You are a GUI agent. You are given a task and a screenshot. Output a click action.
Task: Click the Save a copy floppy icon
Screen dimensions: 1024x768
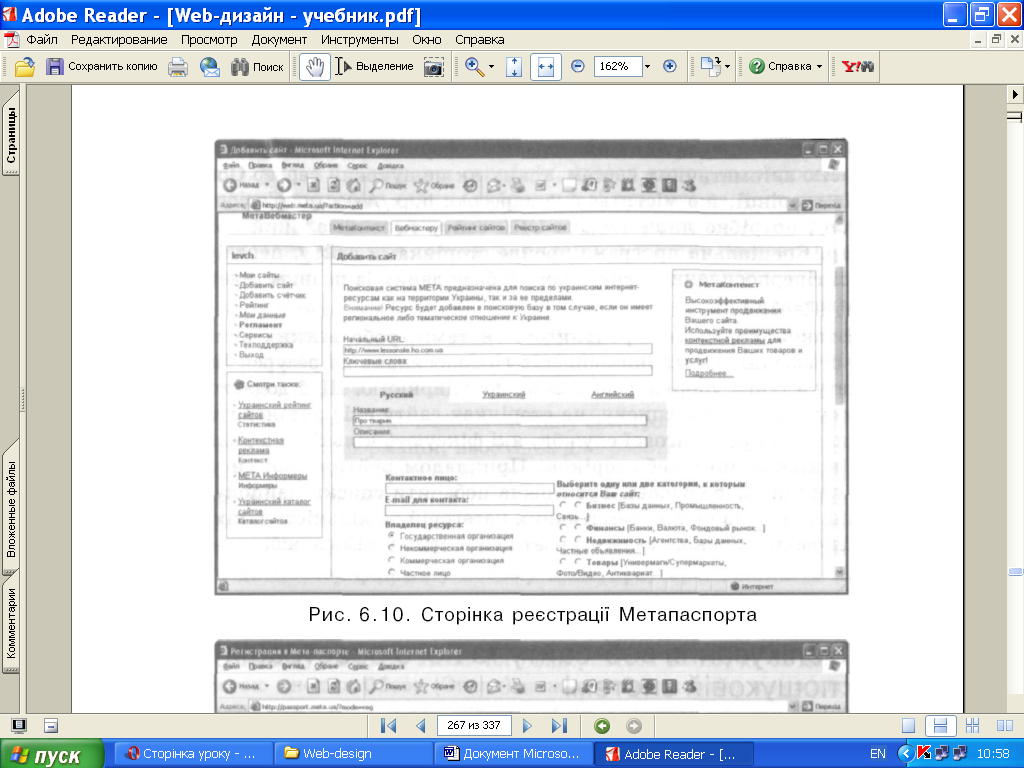coord(55,67)
